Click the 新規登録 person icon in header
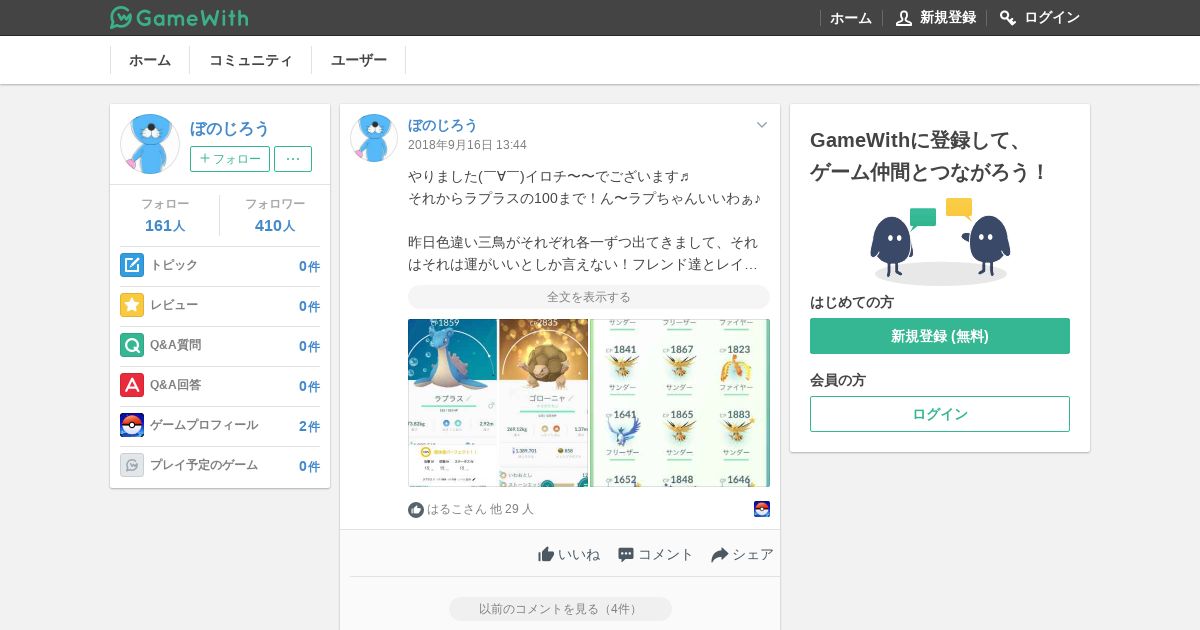Viewport: 1200px width, 630px height. pos(904,18)
